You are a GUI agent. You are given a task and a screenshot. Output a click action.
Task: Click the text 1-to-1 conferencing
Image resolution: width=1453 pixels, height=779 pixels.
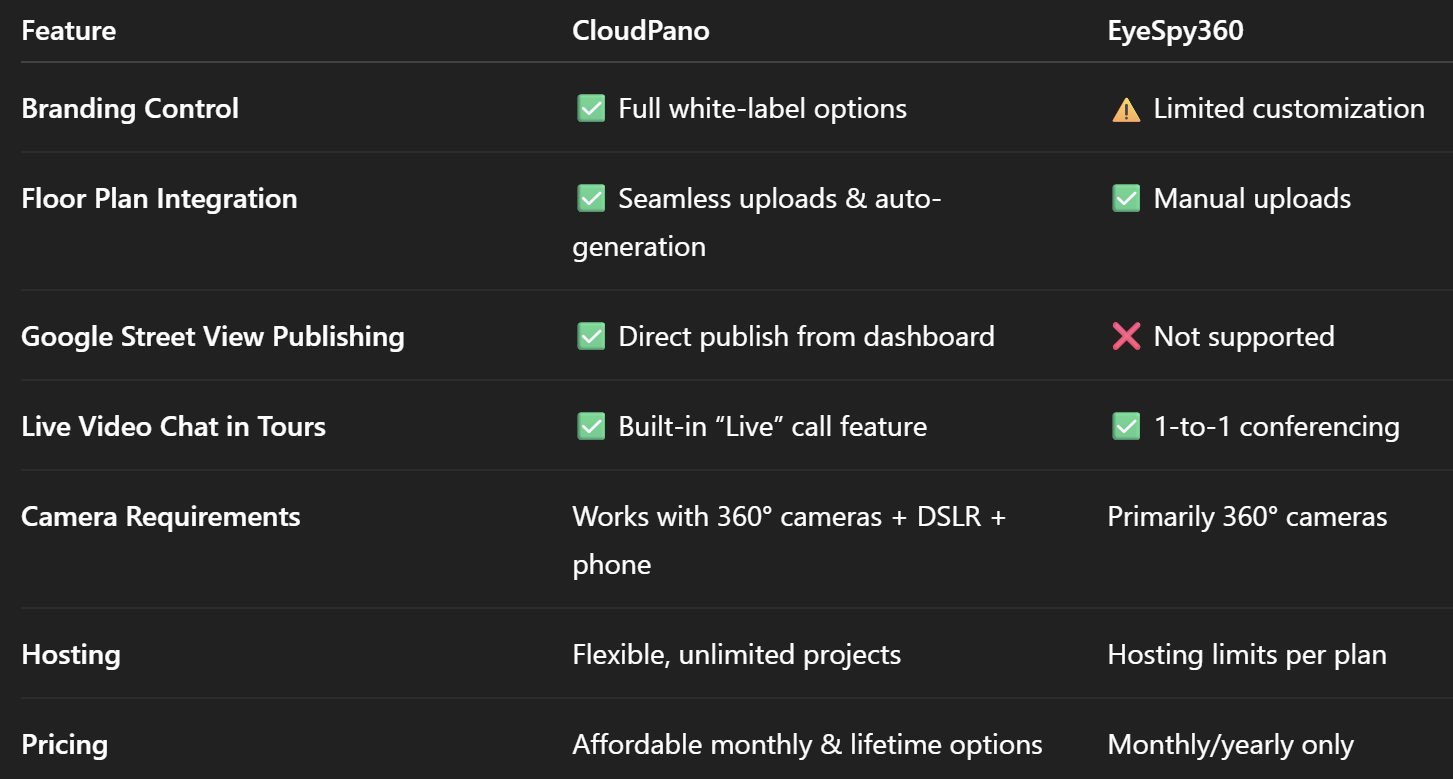[x=1277, y=426]
